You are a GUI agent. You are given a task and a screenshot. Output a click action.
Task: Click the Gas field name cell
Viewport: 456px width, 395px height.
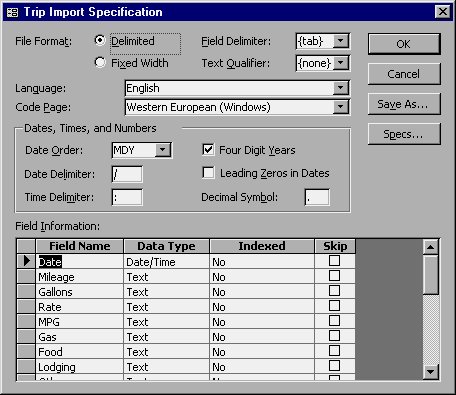(80, 337)
